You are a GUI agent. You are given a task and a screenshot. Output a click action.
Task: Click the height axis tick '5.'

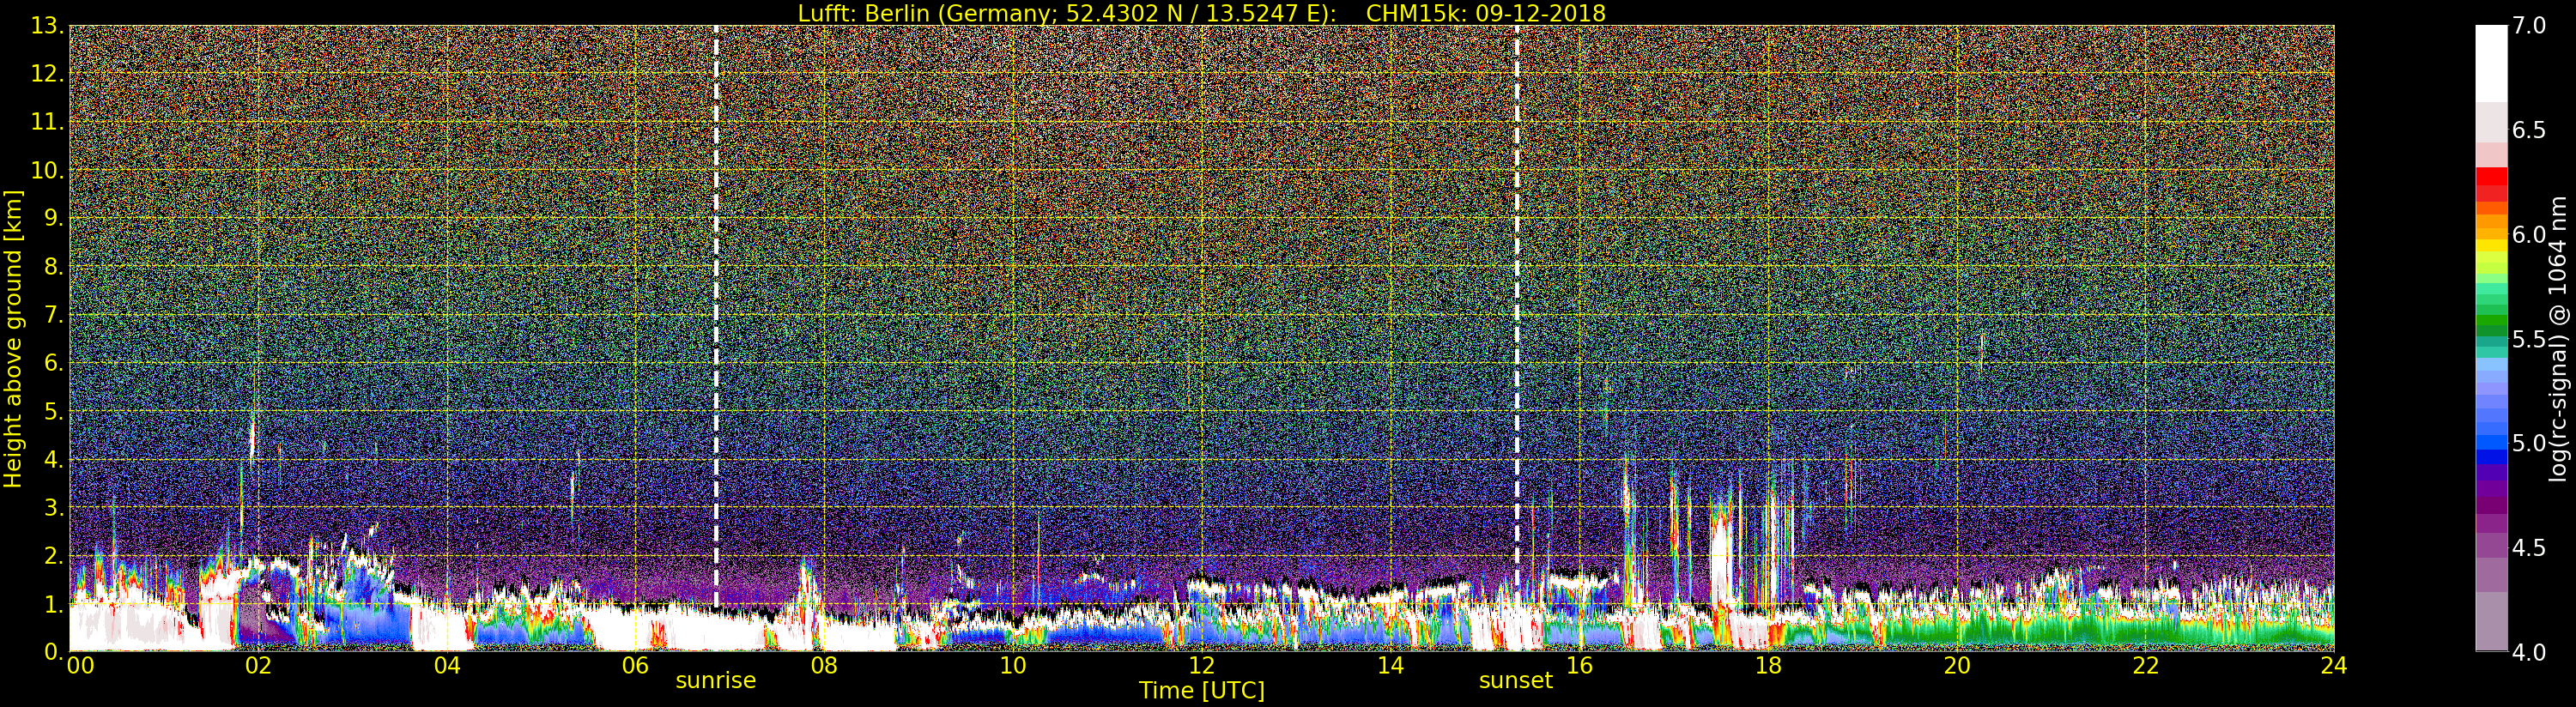(54, 411)
